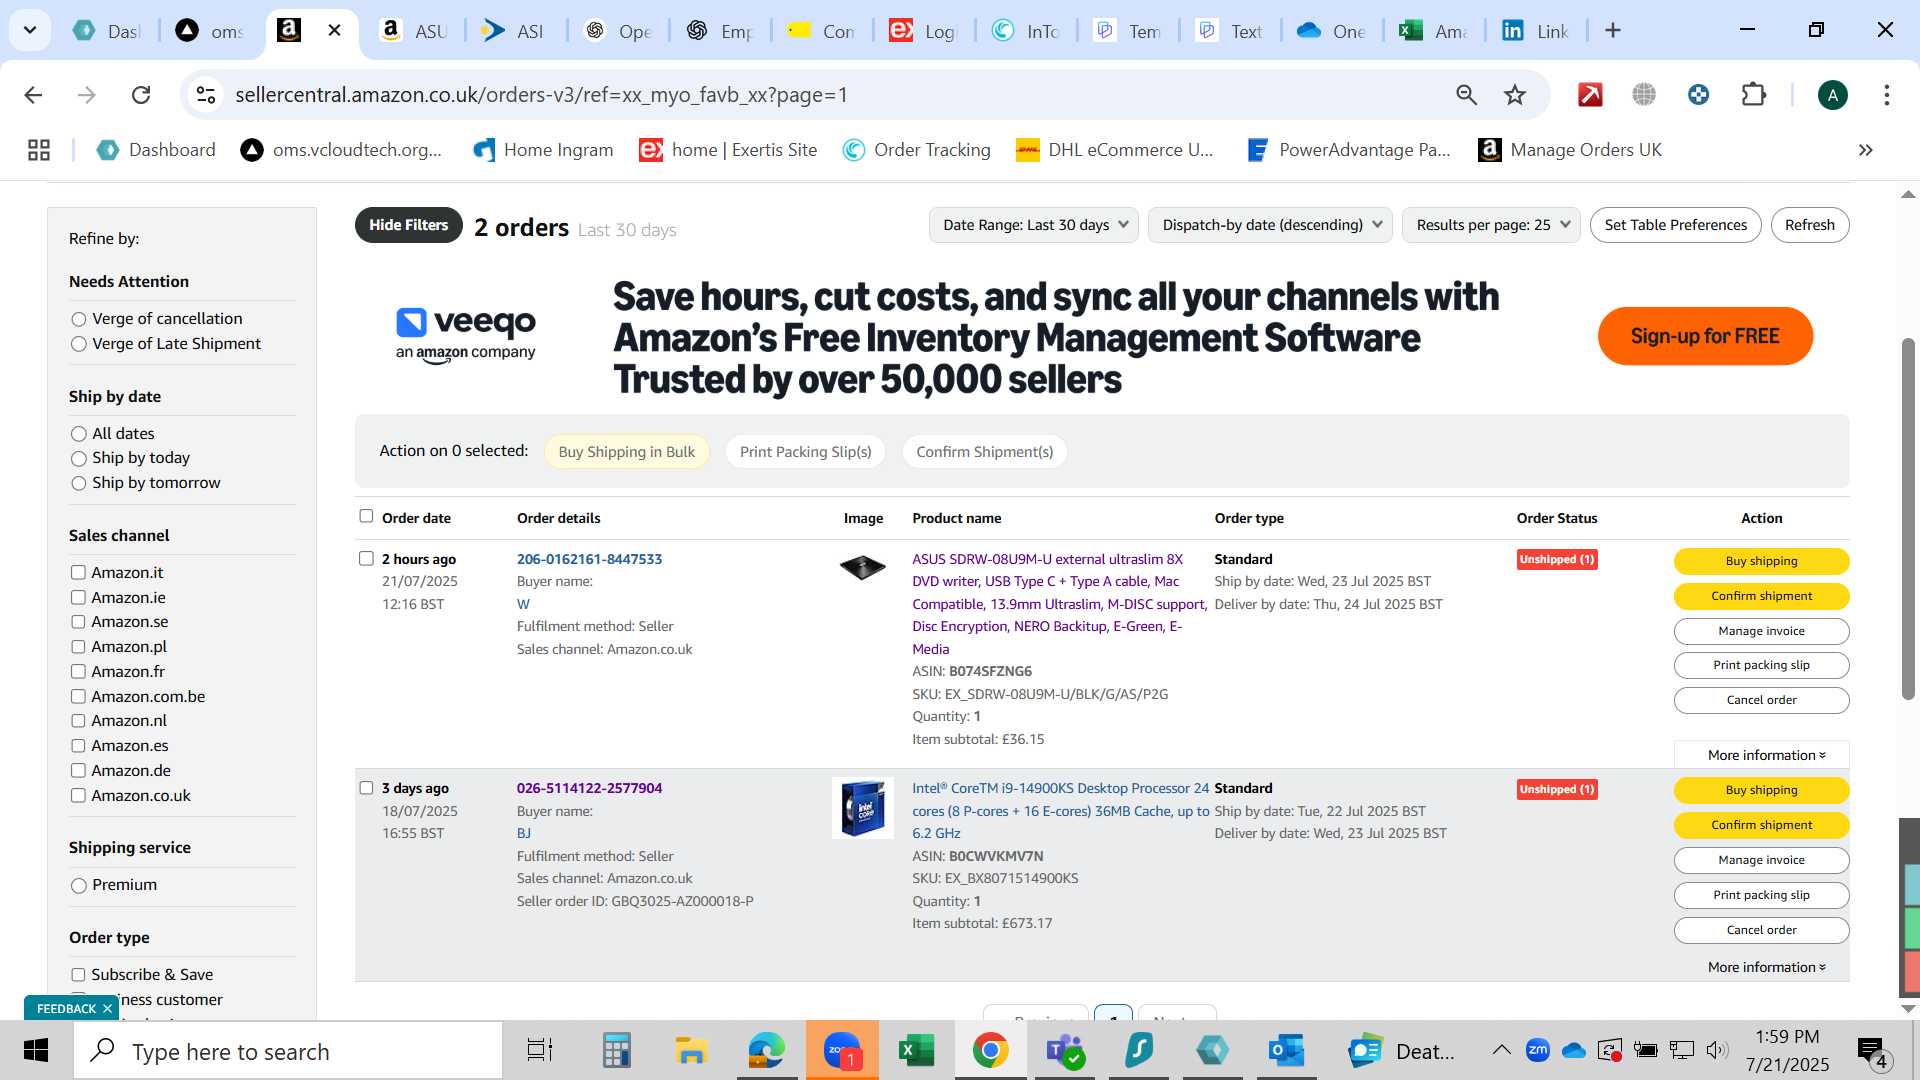Viewport: 1920px width, 1080px height.
Task: Open Outlook from the taskbar
Action: [x=1286, y=1051]
